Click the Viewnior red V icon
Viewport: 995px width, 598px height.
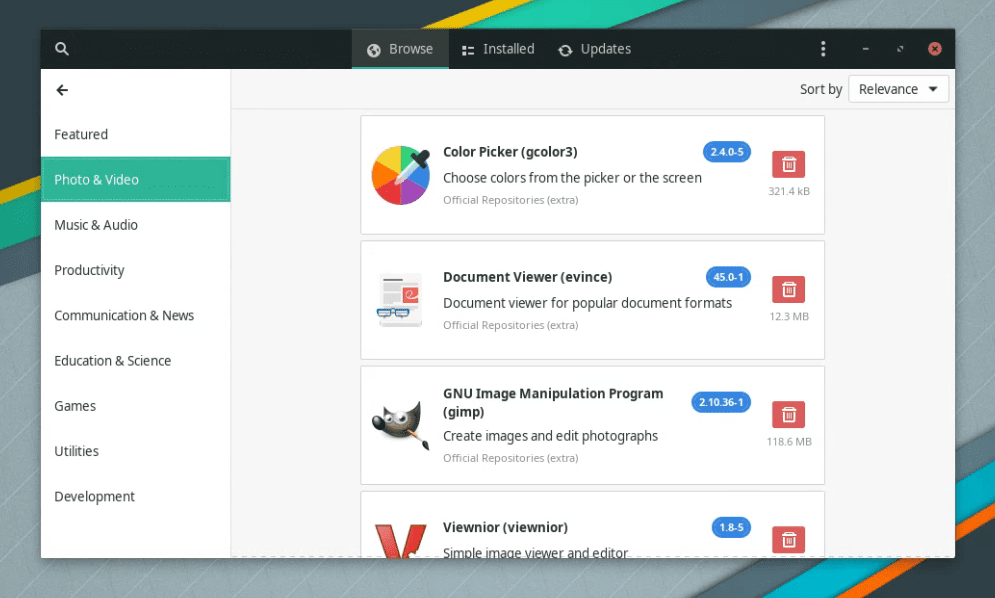(400, 540)
